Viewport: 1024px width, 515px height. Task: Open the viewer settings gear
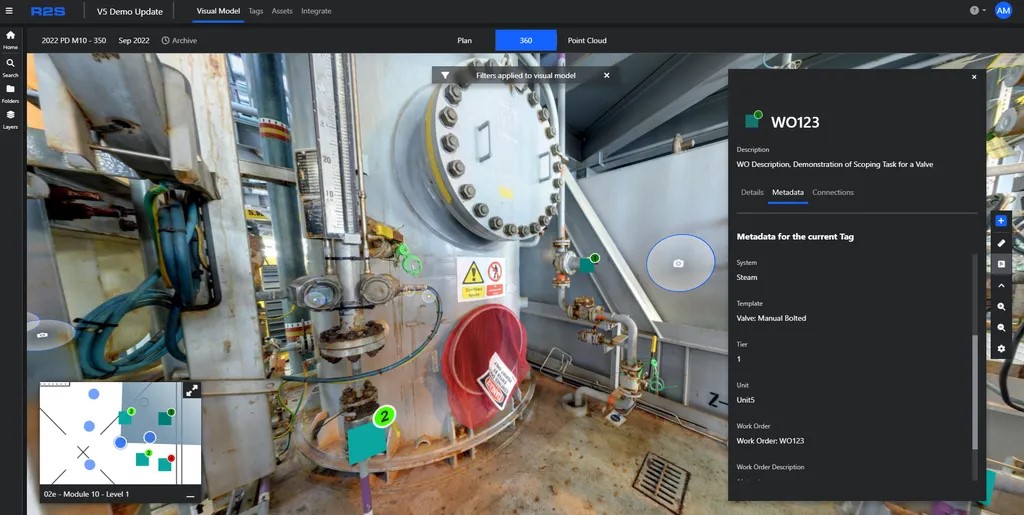(1001, 349)
